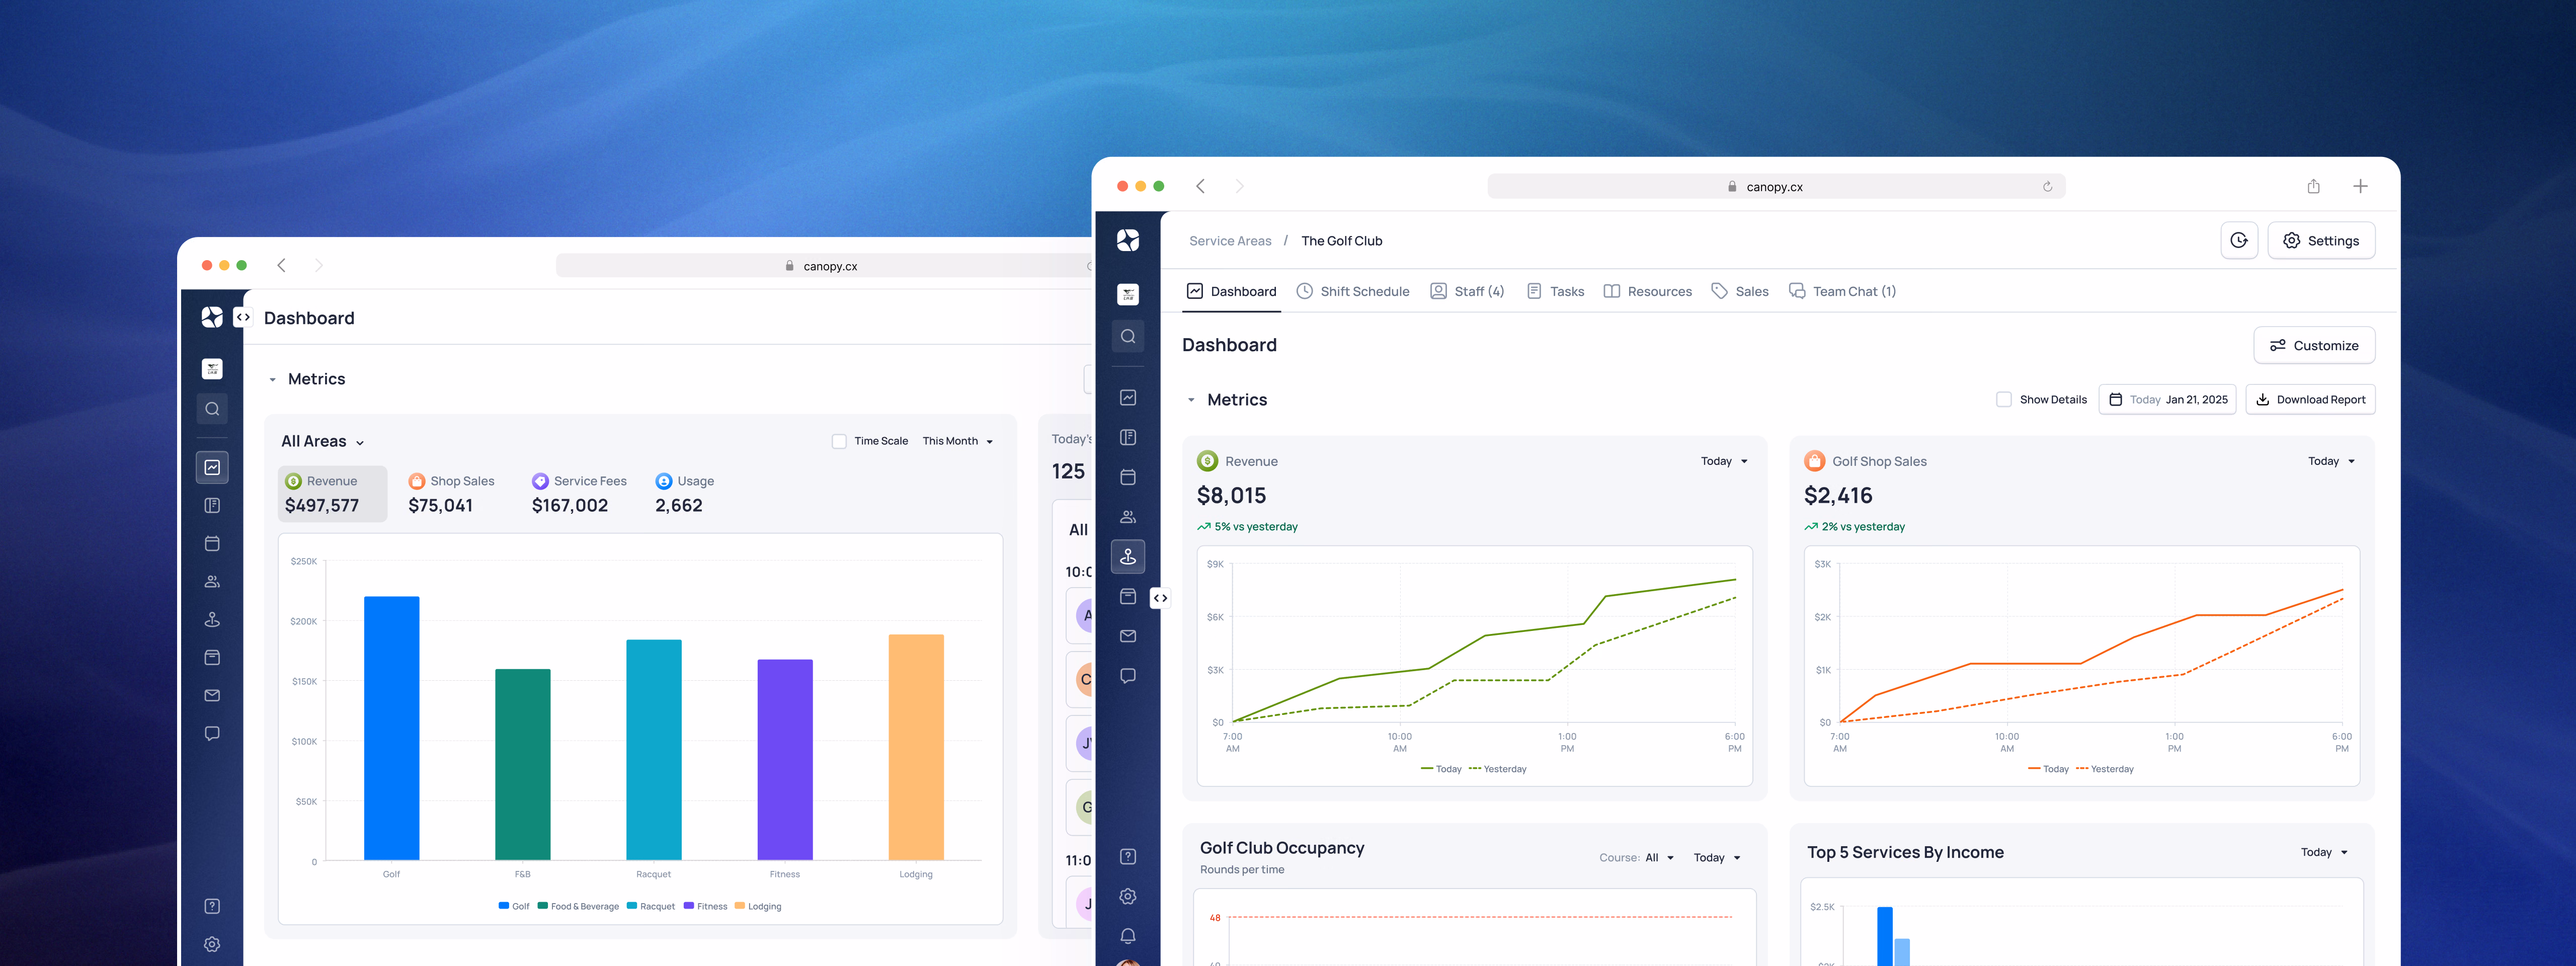Toggle the sidebar expand handle in front window
Image resolution: width=2576 pixels, height=966 pixels.
[1160, 598]
